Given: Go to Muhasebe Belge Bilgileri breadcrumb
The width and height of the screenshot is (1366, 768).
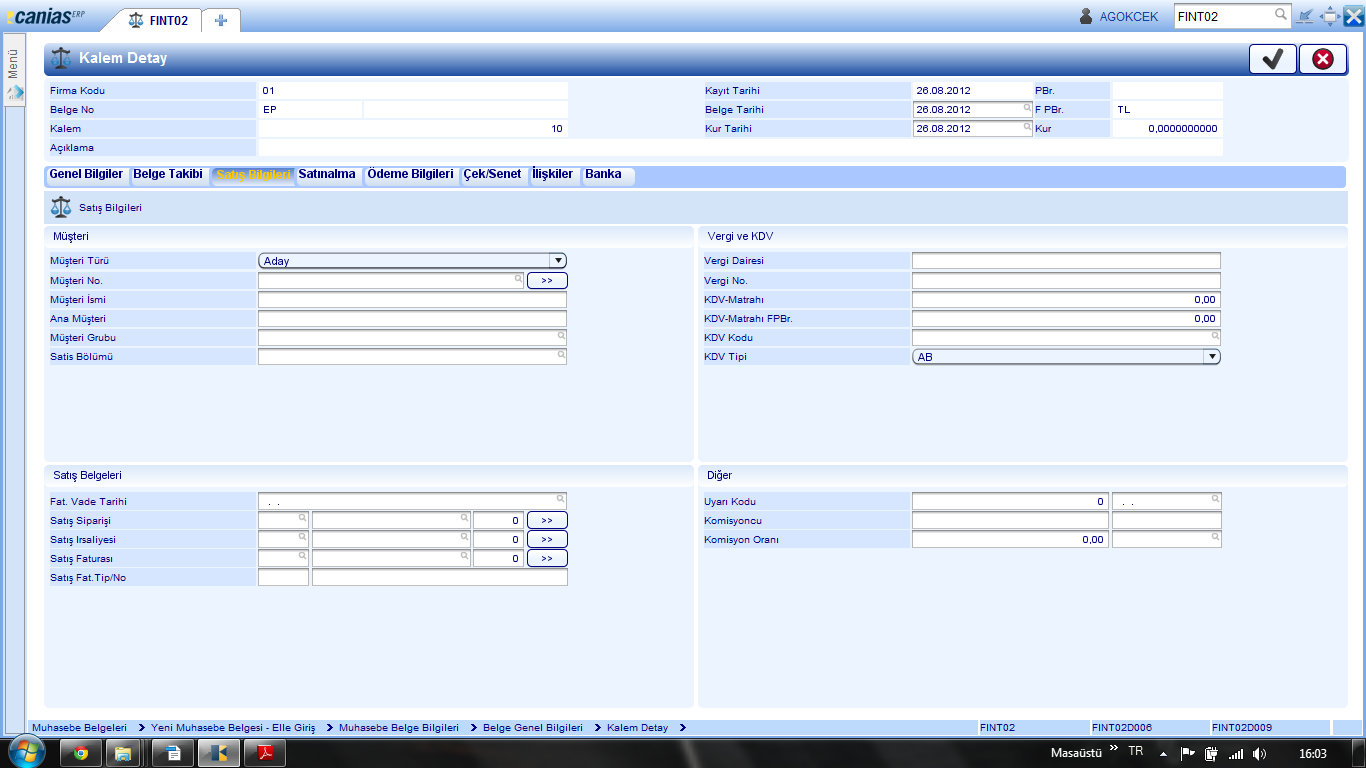Looking at the screenshot, I should pyautogui.click(x=399, y=728).
